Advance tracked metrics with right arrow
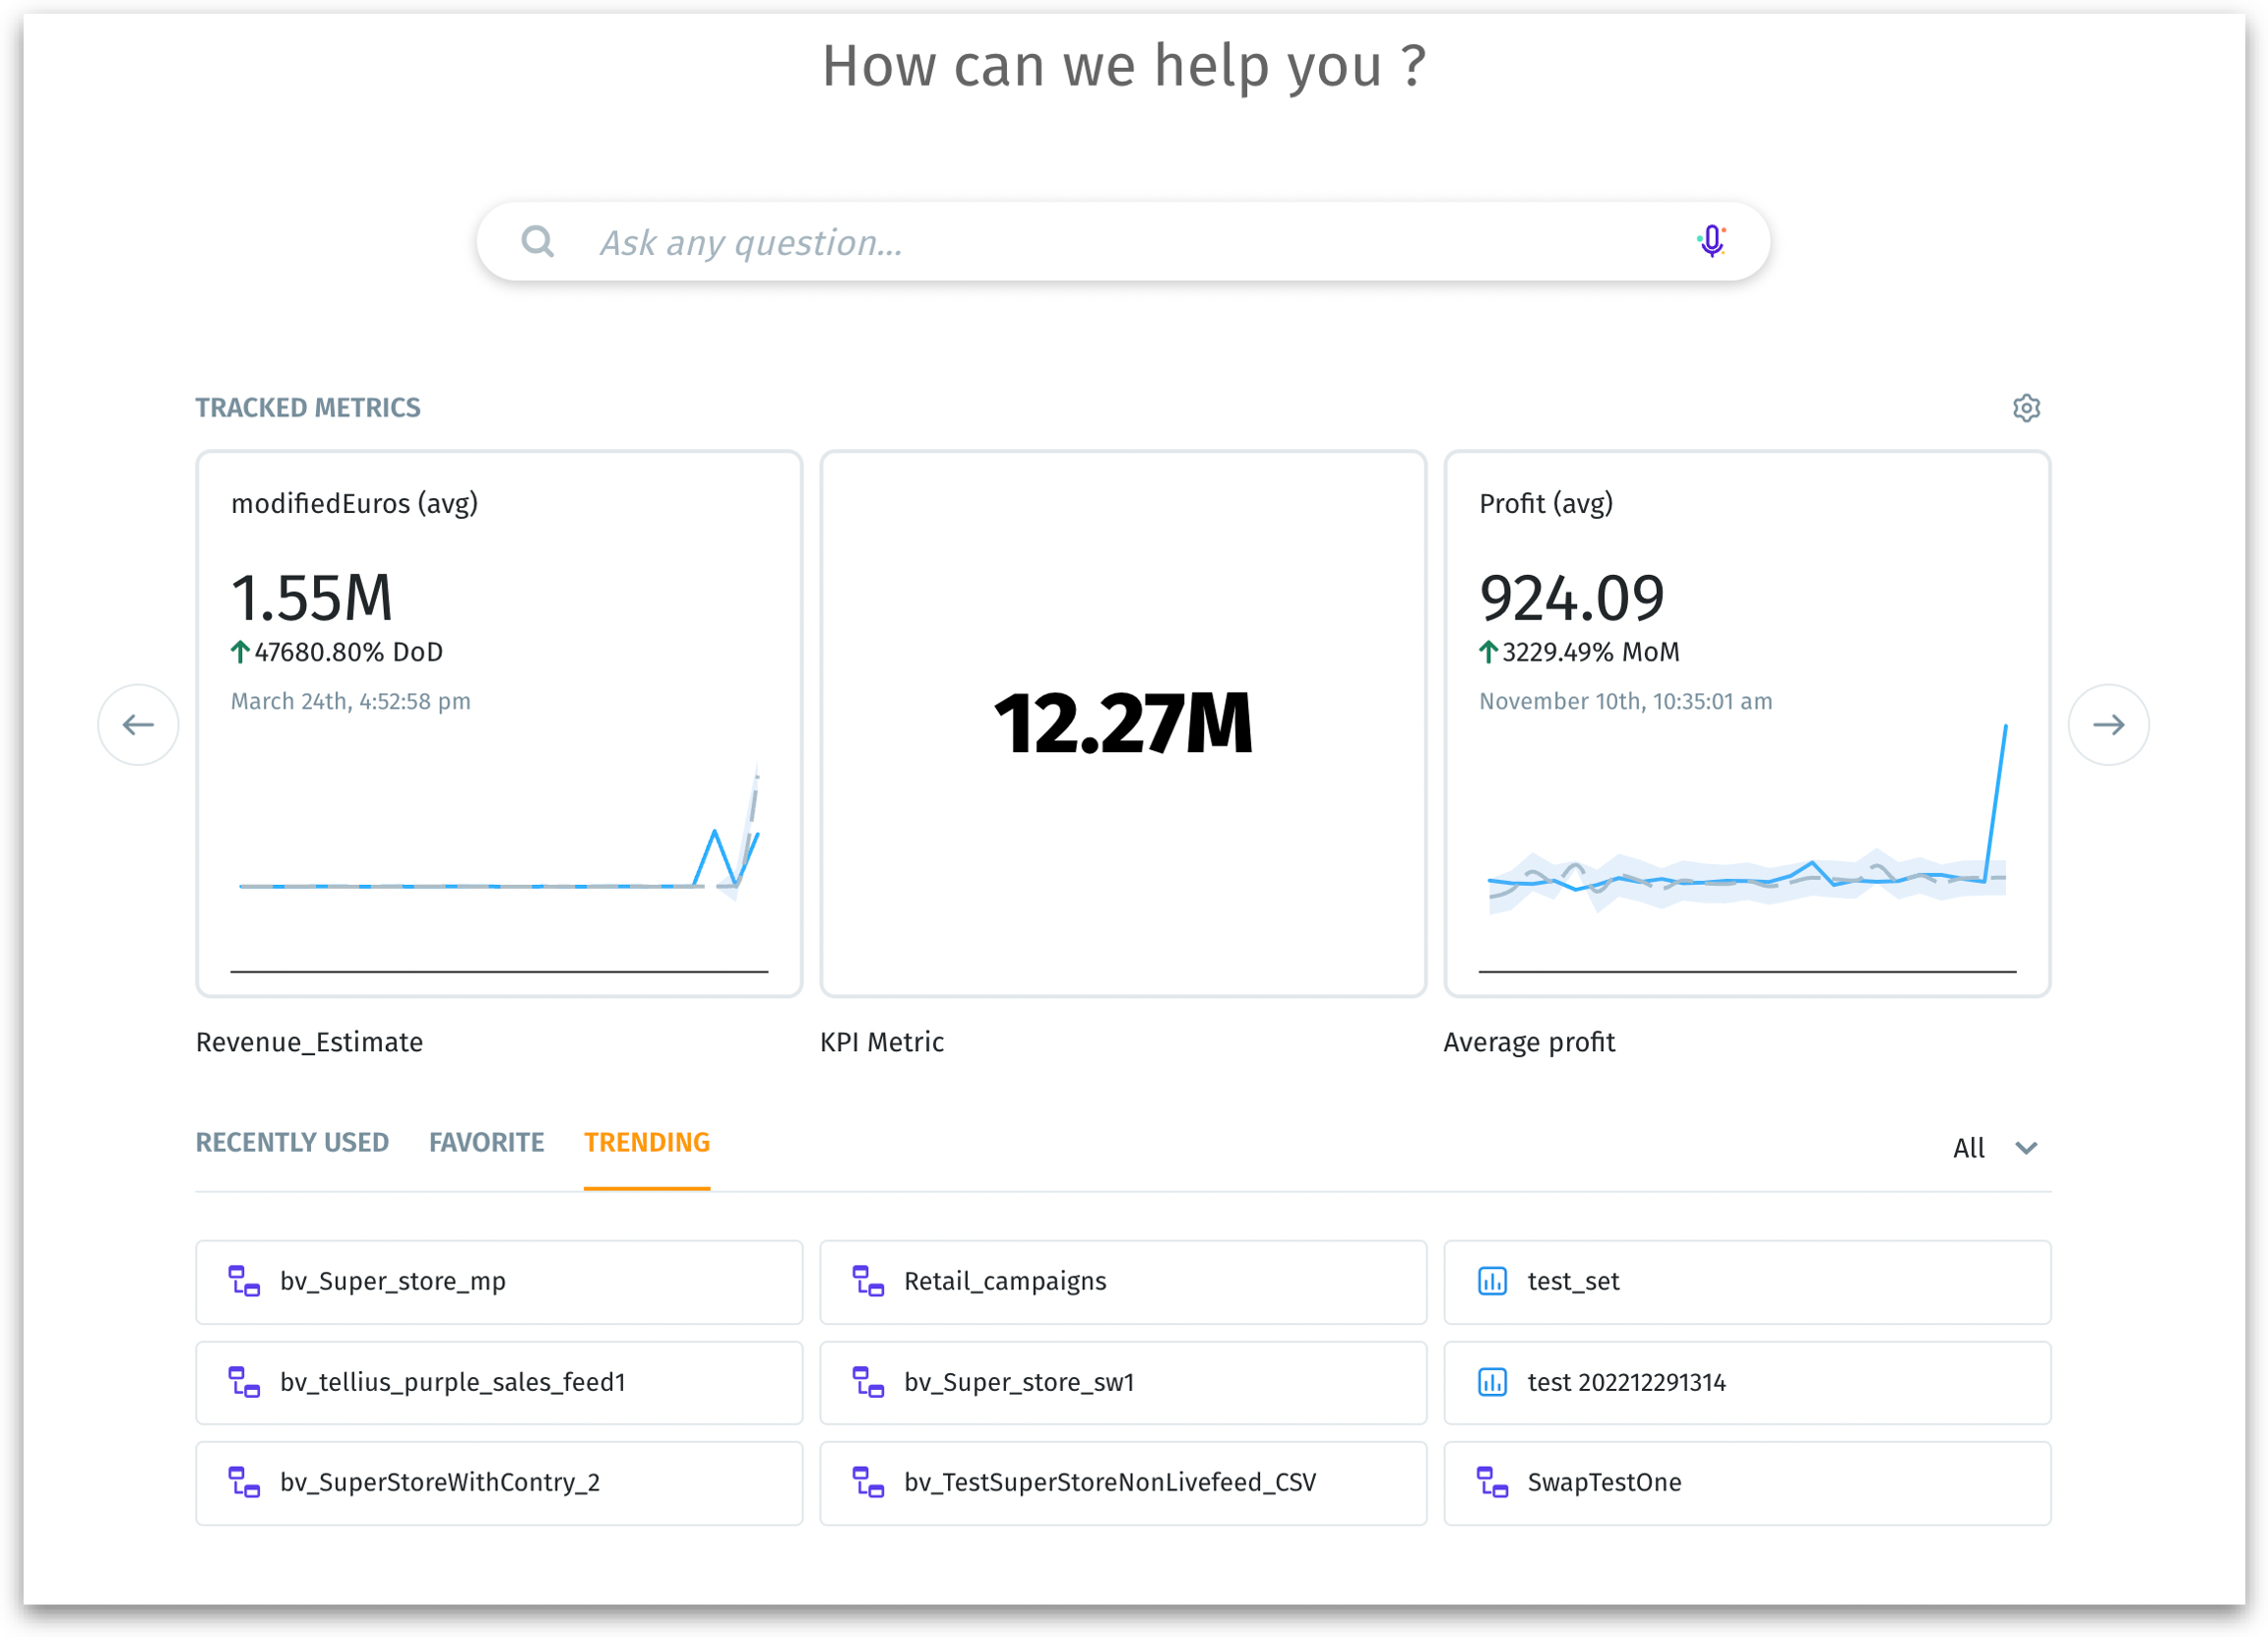This screenshot has height=1637, width=2268. point(2108,724)
